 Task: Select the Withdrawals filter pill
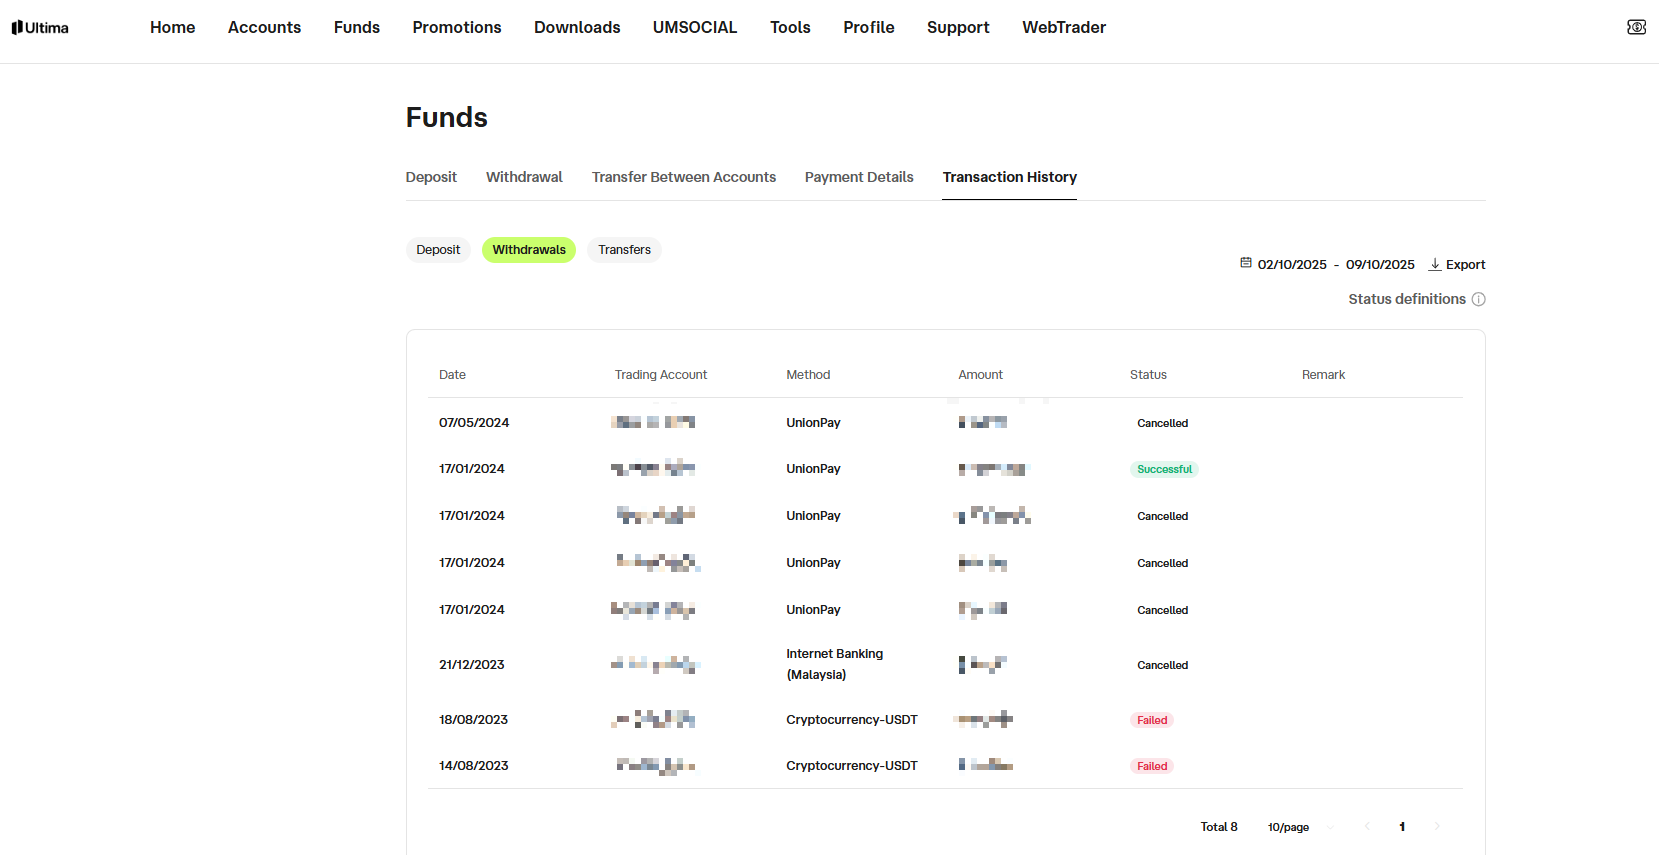(529, 250)
